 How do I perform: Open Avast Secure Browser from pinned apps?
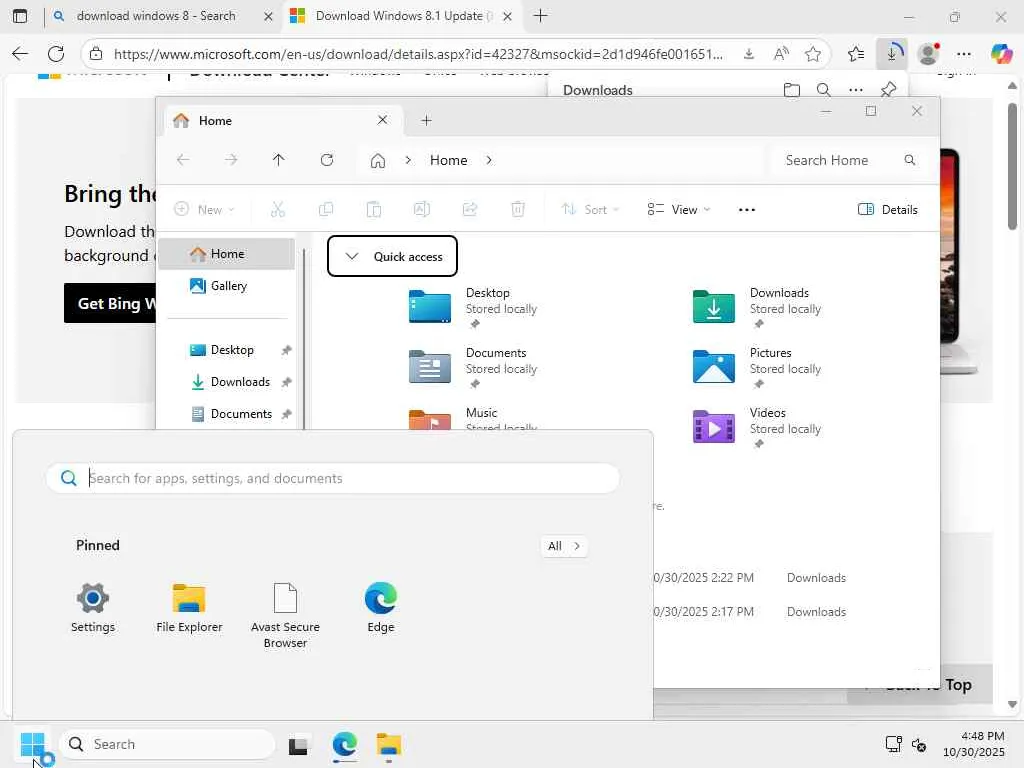pos(285,615)
